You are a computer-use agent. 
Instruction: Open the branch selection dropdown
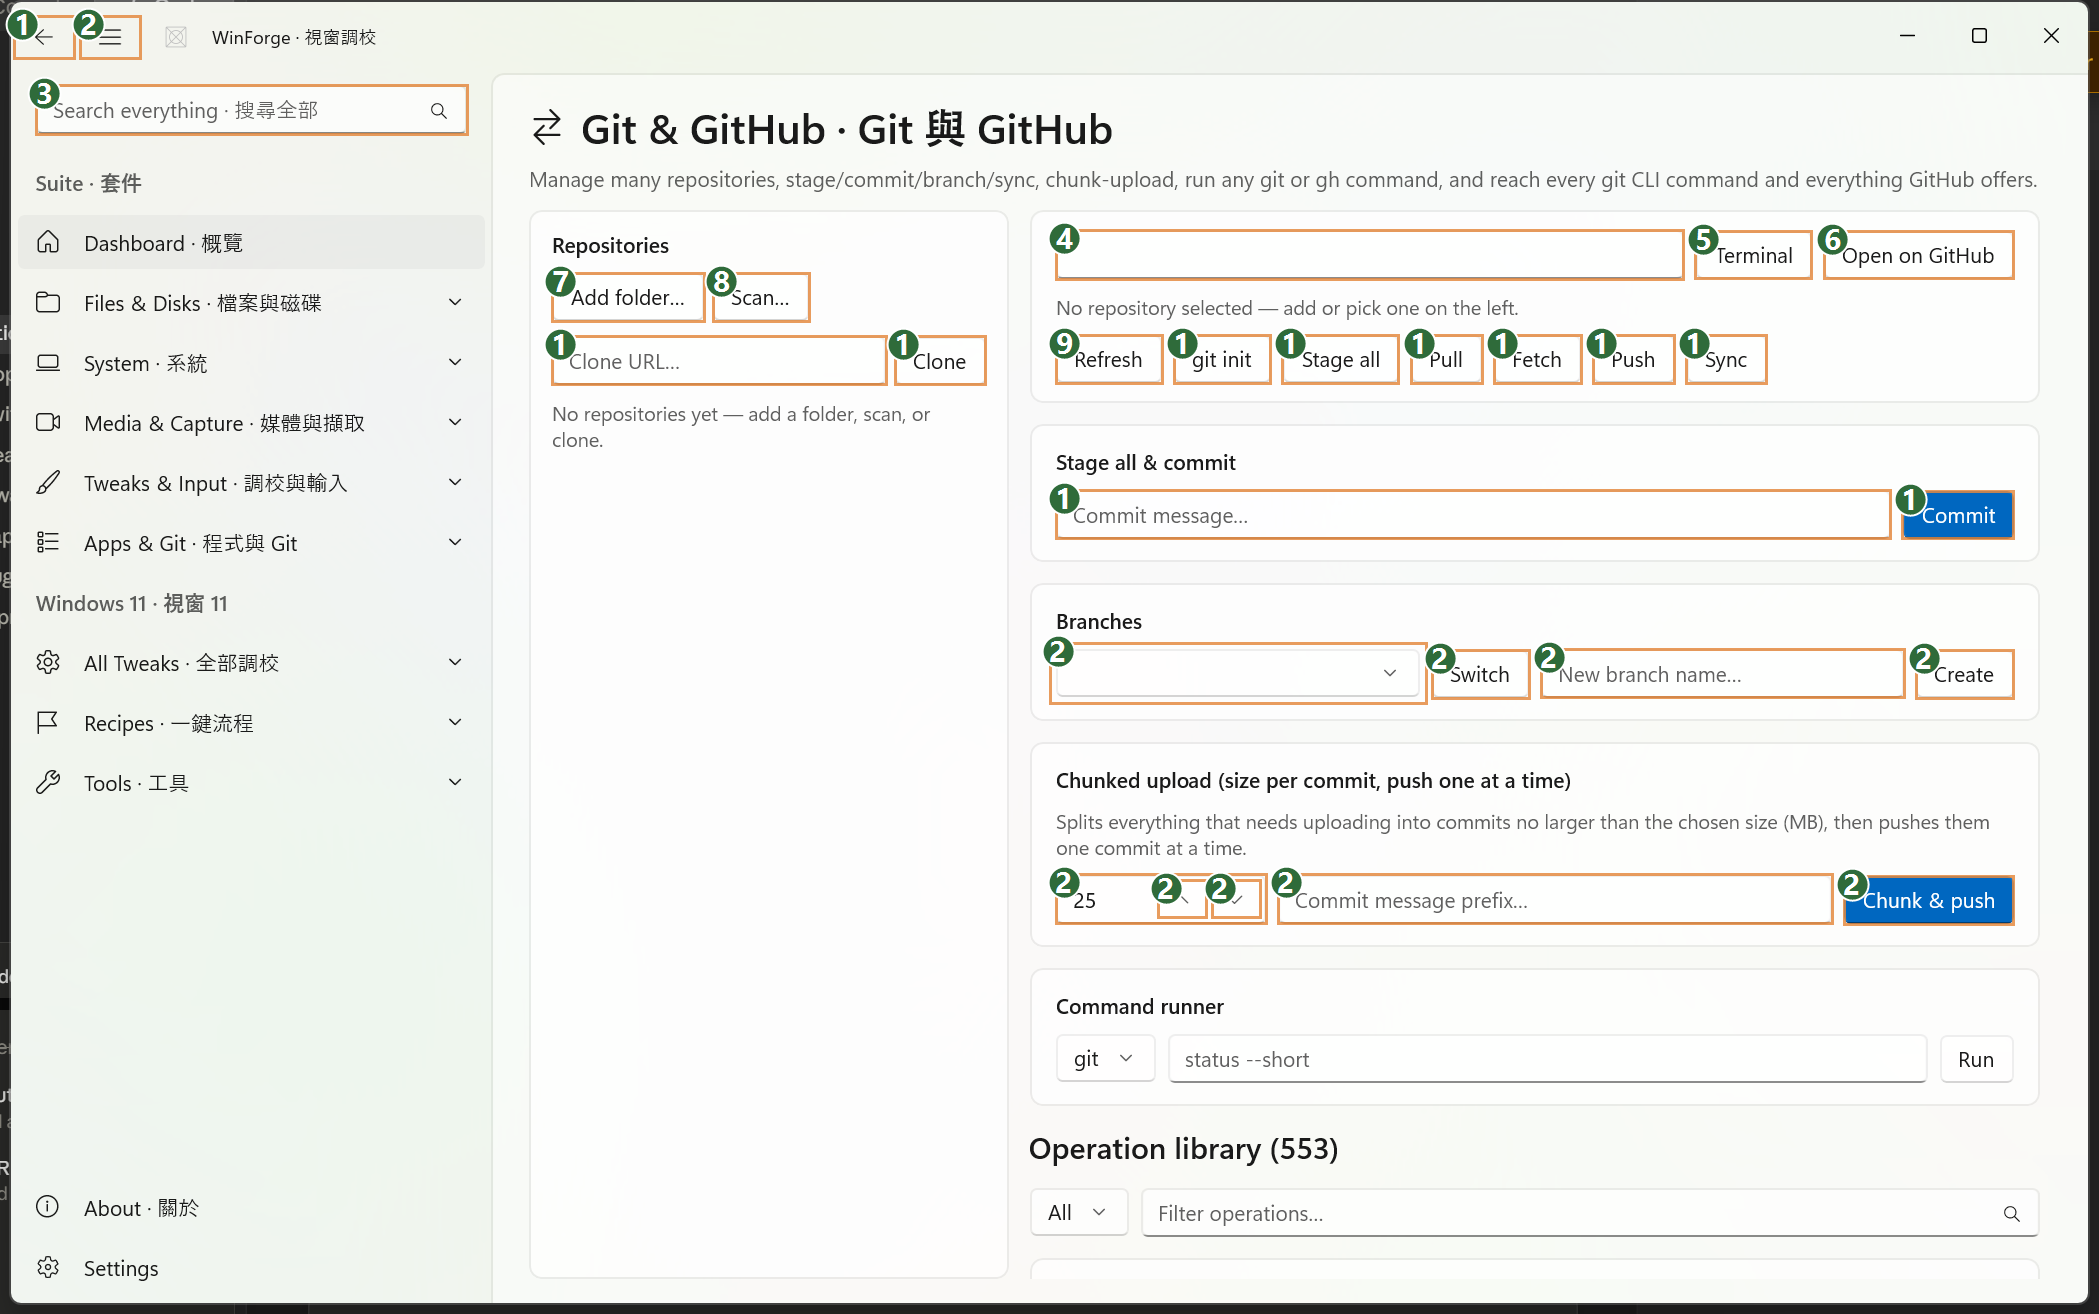[x=1238, y=673]
